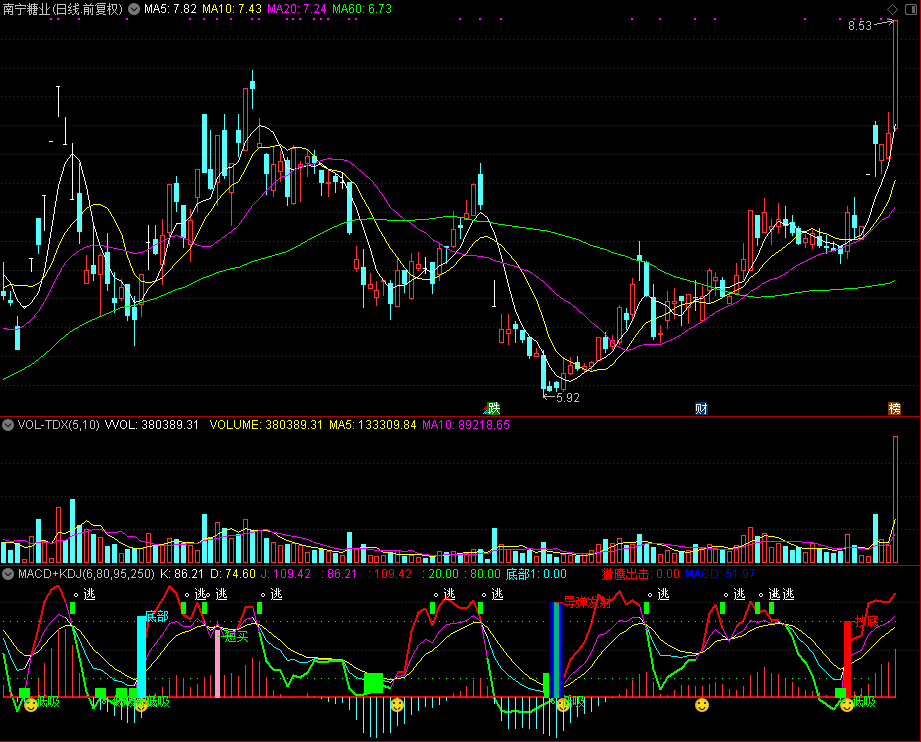Click the cyan 底部 signal bar
The image size is (921, 742).
141,656
